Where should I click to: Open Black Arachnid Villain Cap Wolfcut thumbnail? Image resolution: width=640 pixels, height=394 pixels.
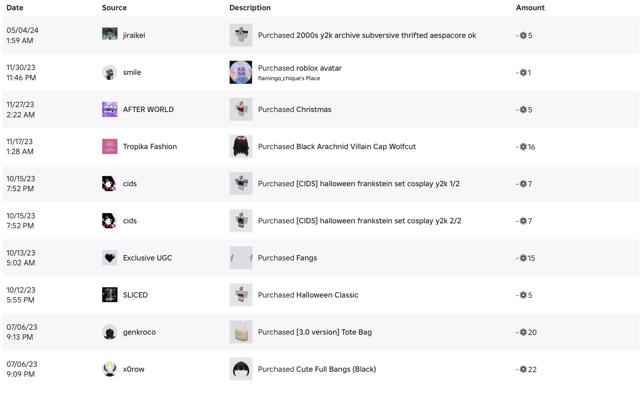(241, 147)
